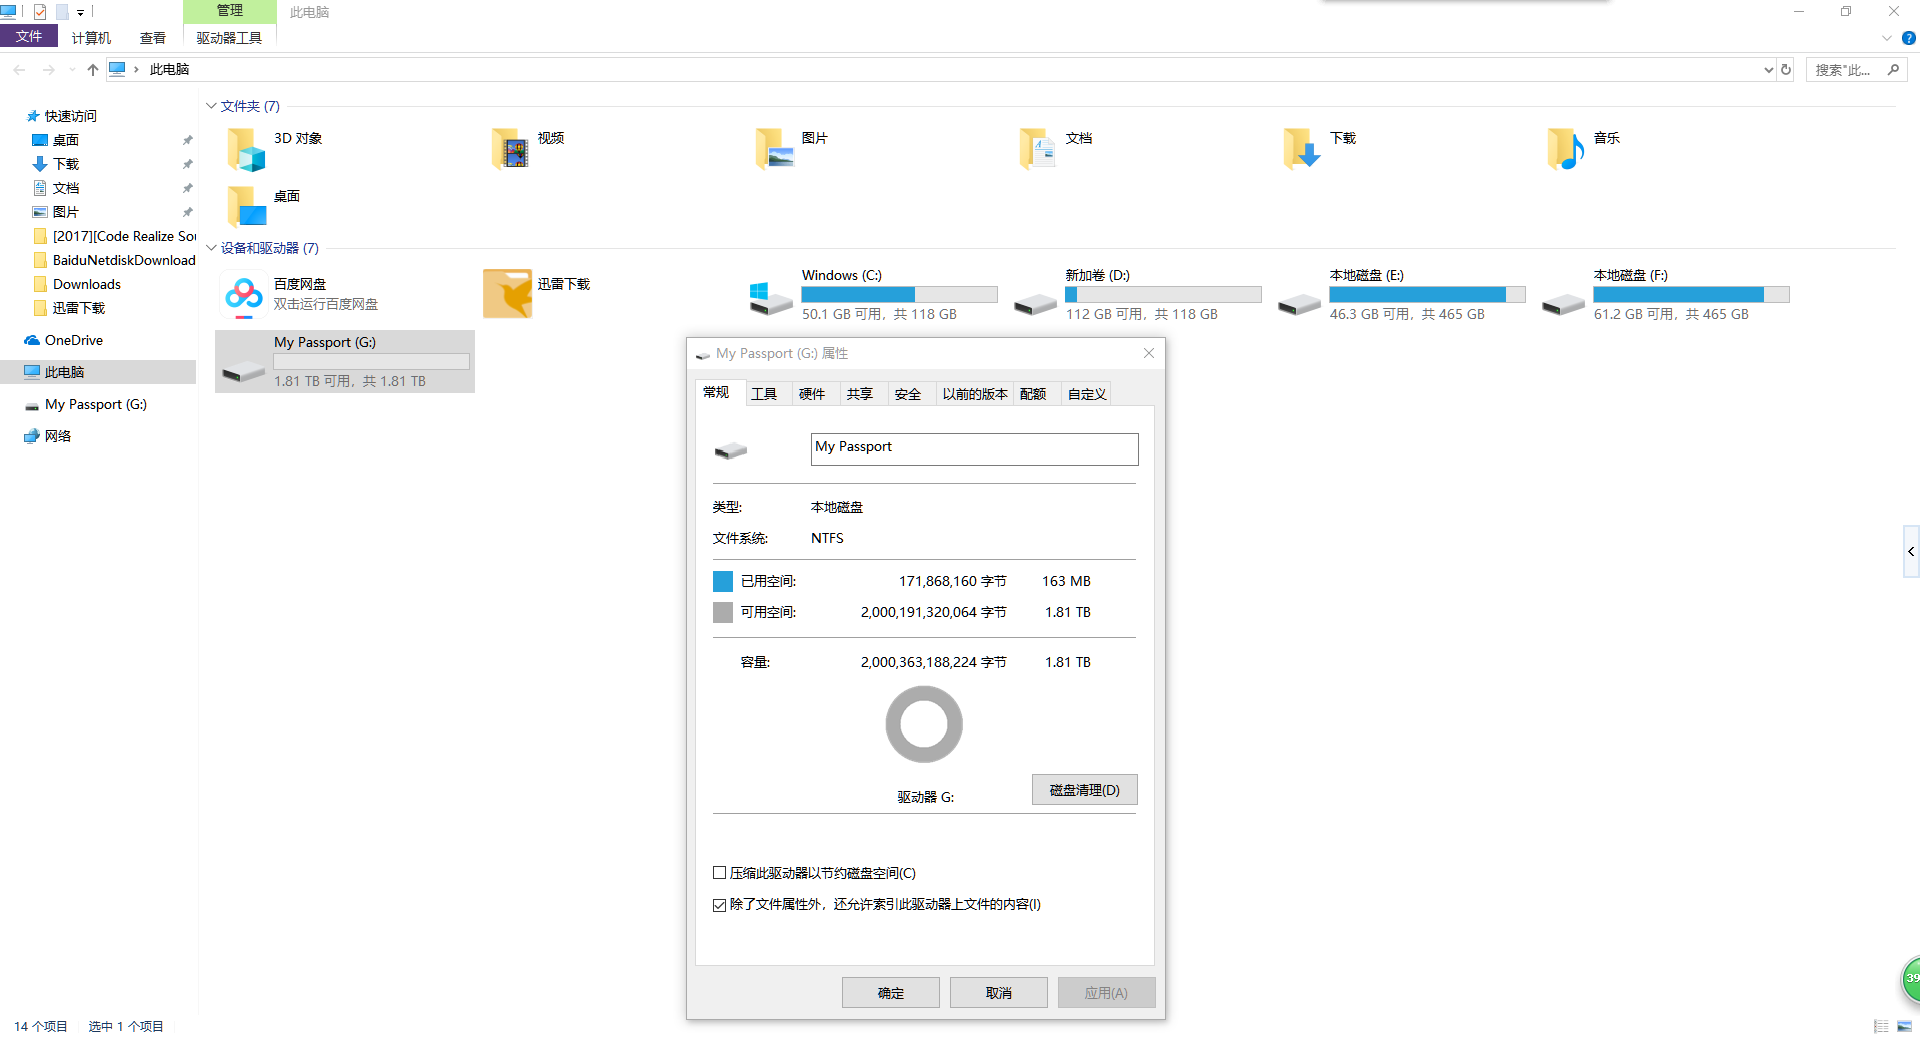The height and width of the screenshot is (1039, 1920).
Task: Switch to the 以前的版本 tab
Action: tap(975, 394)
